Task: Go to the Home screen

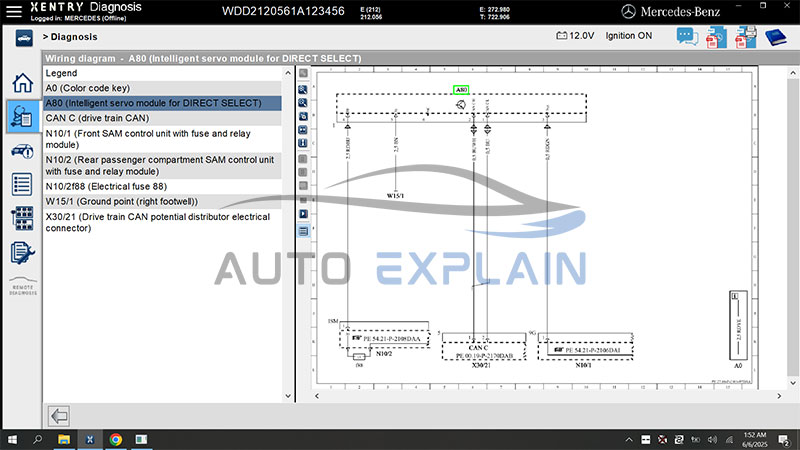Action: click(x=22, y=83)
